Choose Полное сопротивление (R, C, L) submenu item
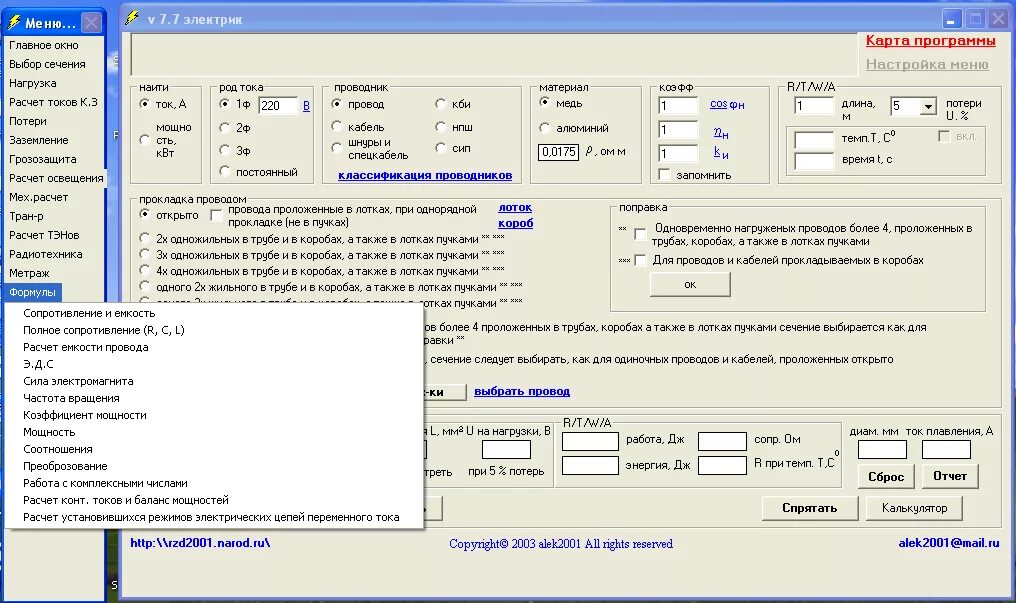This screenshot has width=1016, height=603. pos(104,330)
